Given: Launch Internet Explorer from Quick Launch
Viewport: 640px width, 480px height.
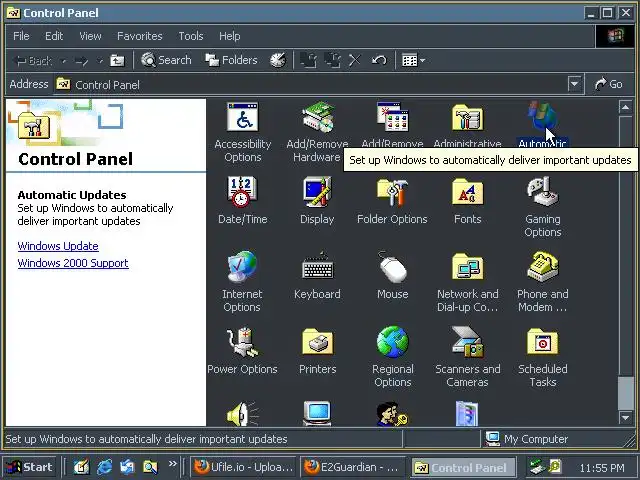Looking at the screenshot, I should pos(104,467).
